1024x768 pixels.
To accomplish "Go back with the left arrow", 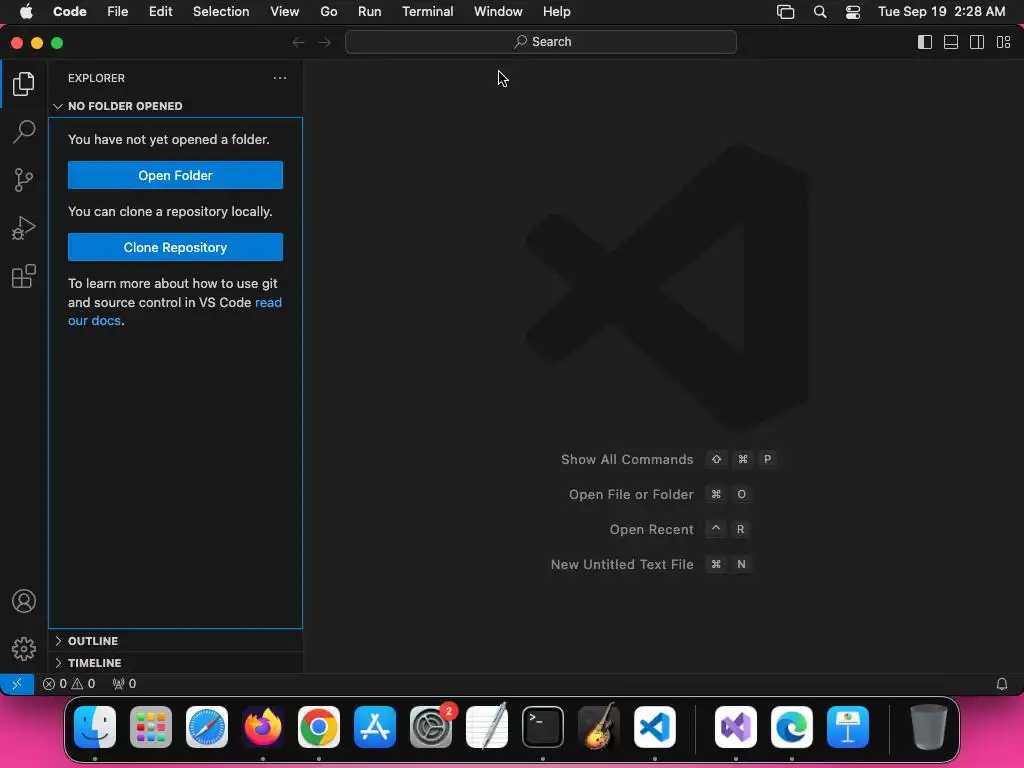I will pos(298,42).
